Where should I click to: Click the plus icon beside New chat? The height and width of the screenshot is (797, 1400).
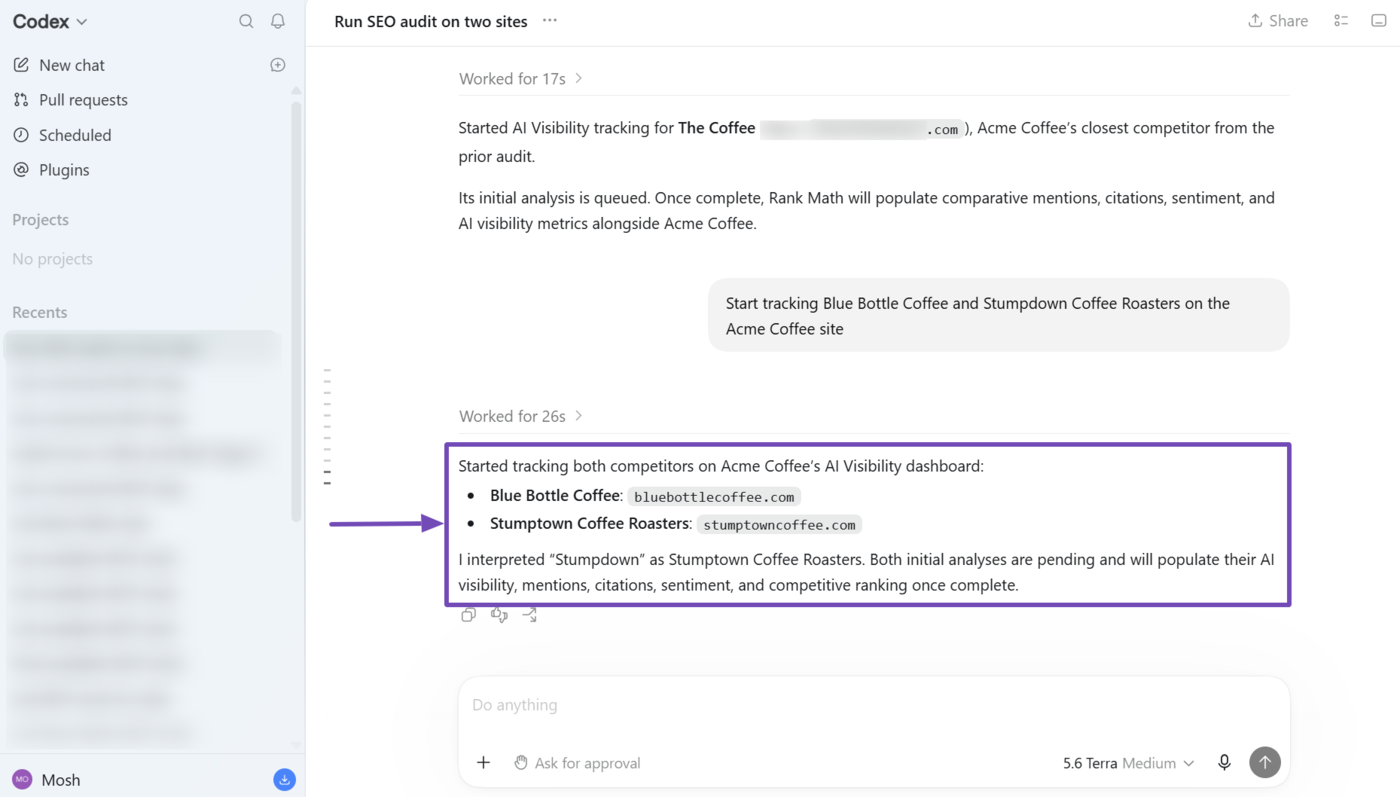pyautogui.click(x=278, y=65)
